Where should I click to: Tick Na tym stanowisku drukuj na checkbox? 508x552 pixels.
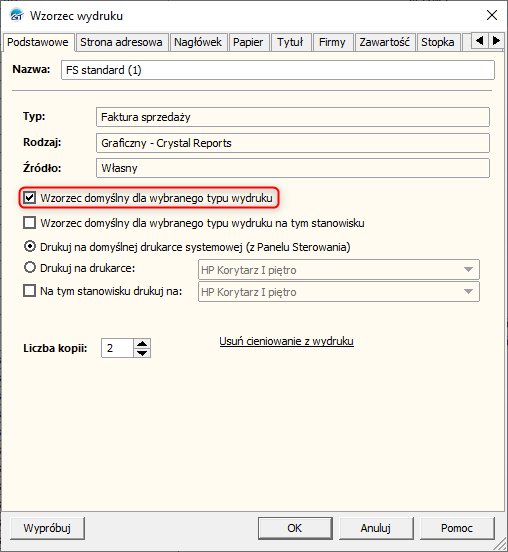point(30,291)
